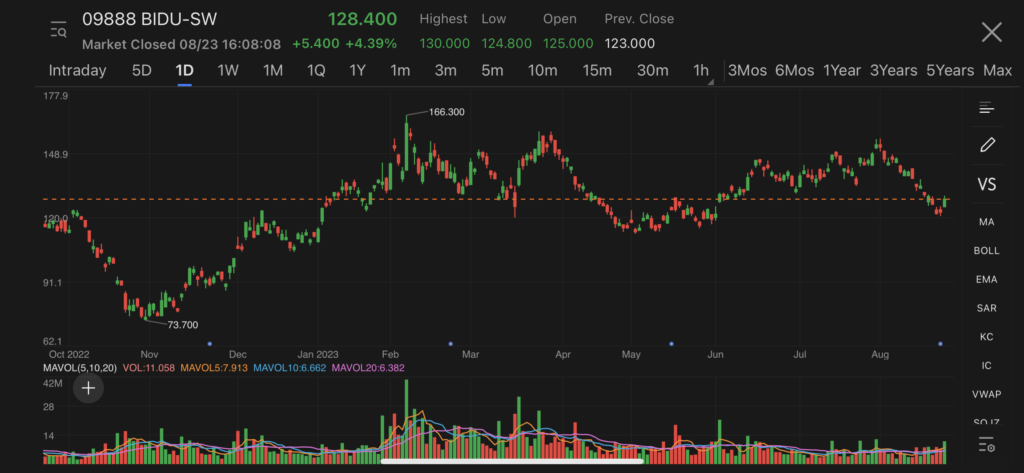The height and width of the screenshot is (473, 1024).
Task: Show the 3Years range
Action: [x=893, y=71]
